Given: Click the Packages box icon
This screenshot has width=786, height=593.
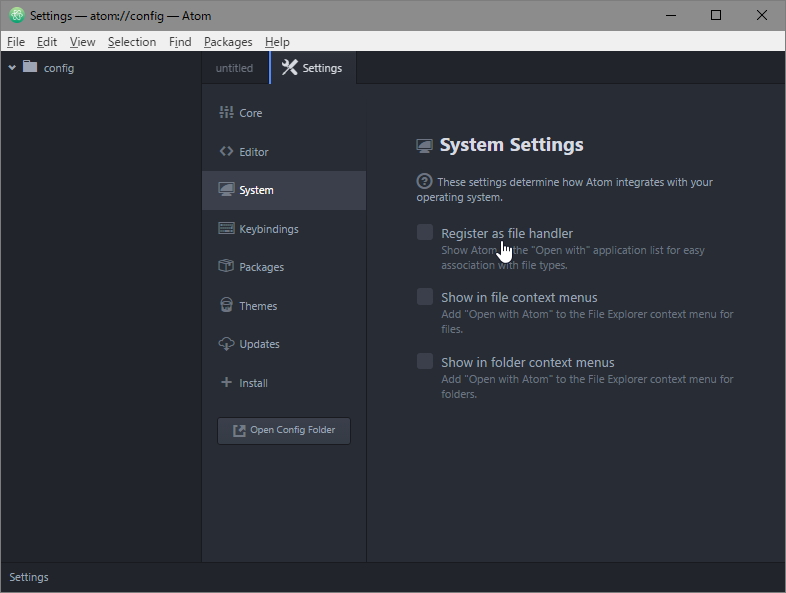Looking at the screenshot, I should [226, 267].
